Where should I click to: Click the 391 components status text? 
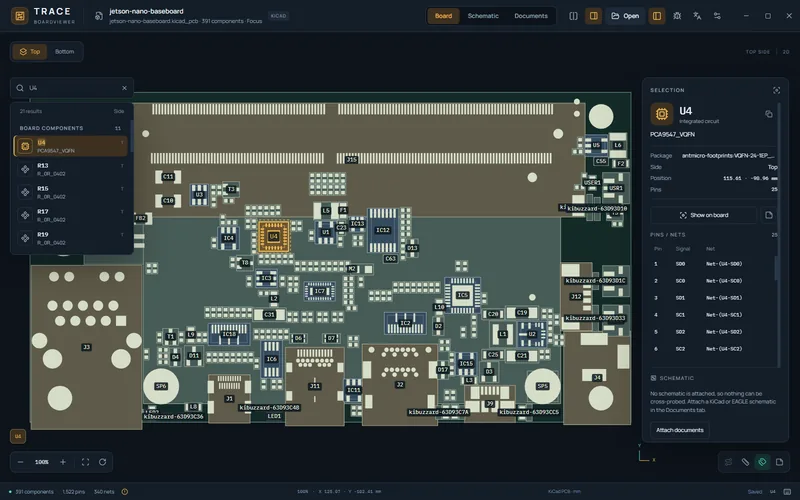click(x=34, y=492)
